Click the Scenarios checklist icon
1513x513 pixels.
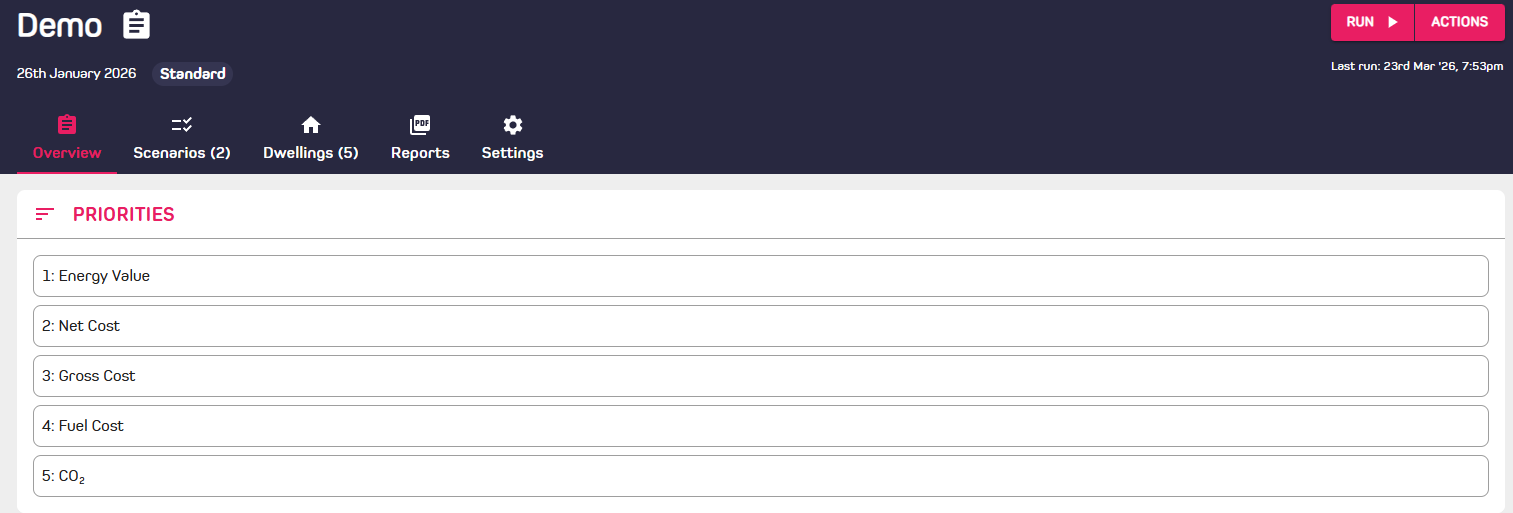tap(182, 125)
